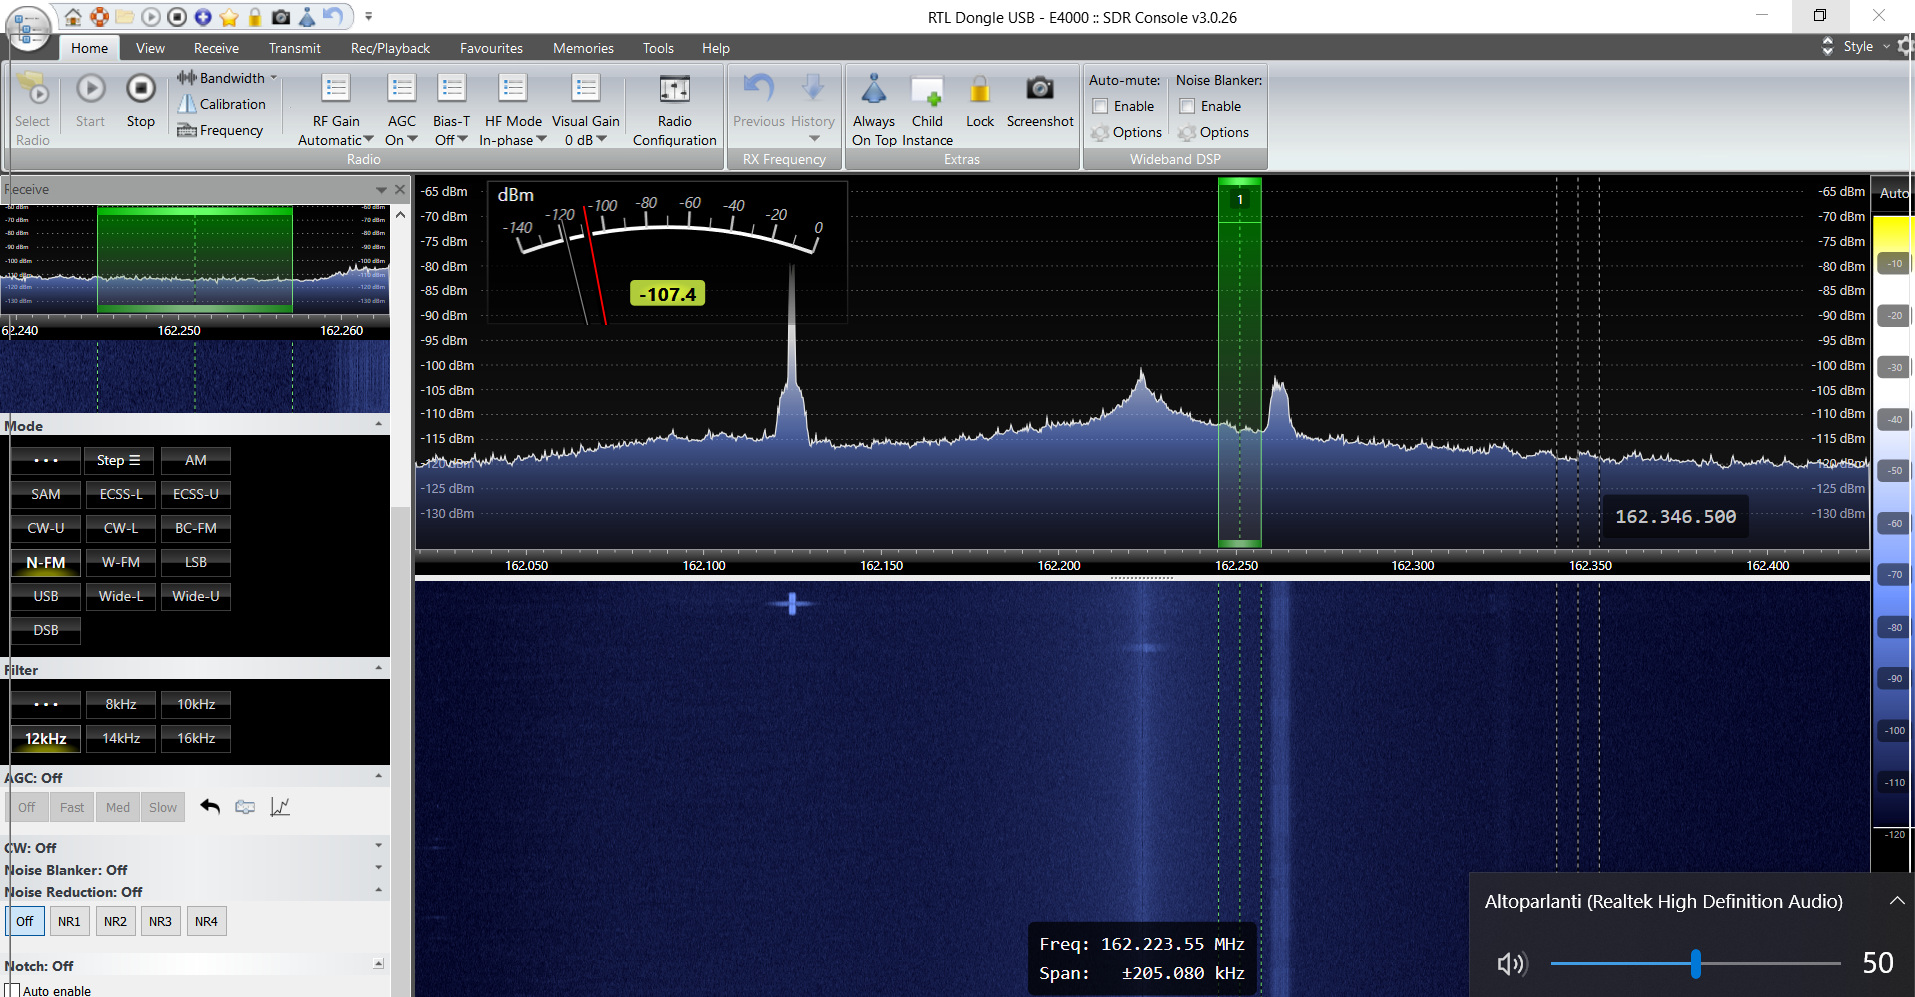
Task: Mute the speaker volume icon
Action: point(1511,964)
